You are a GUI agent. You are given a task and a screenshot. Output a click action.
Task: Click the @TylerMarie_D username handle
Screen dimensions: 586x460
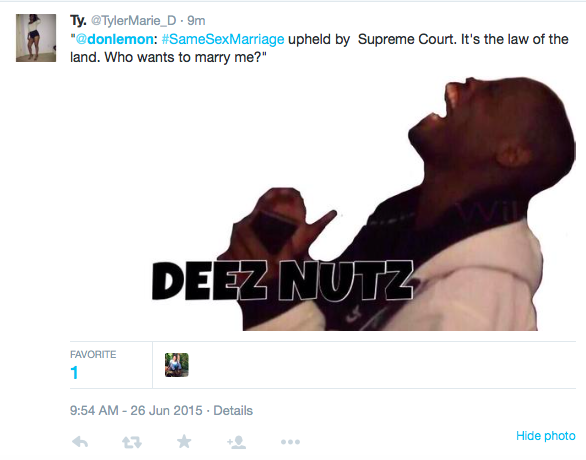click(x=133, y=21)
